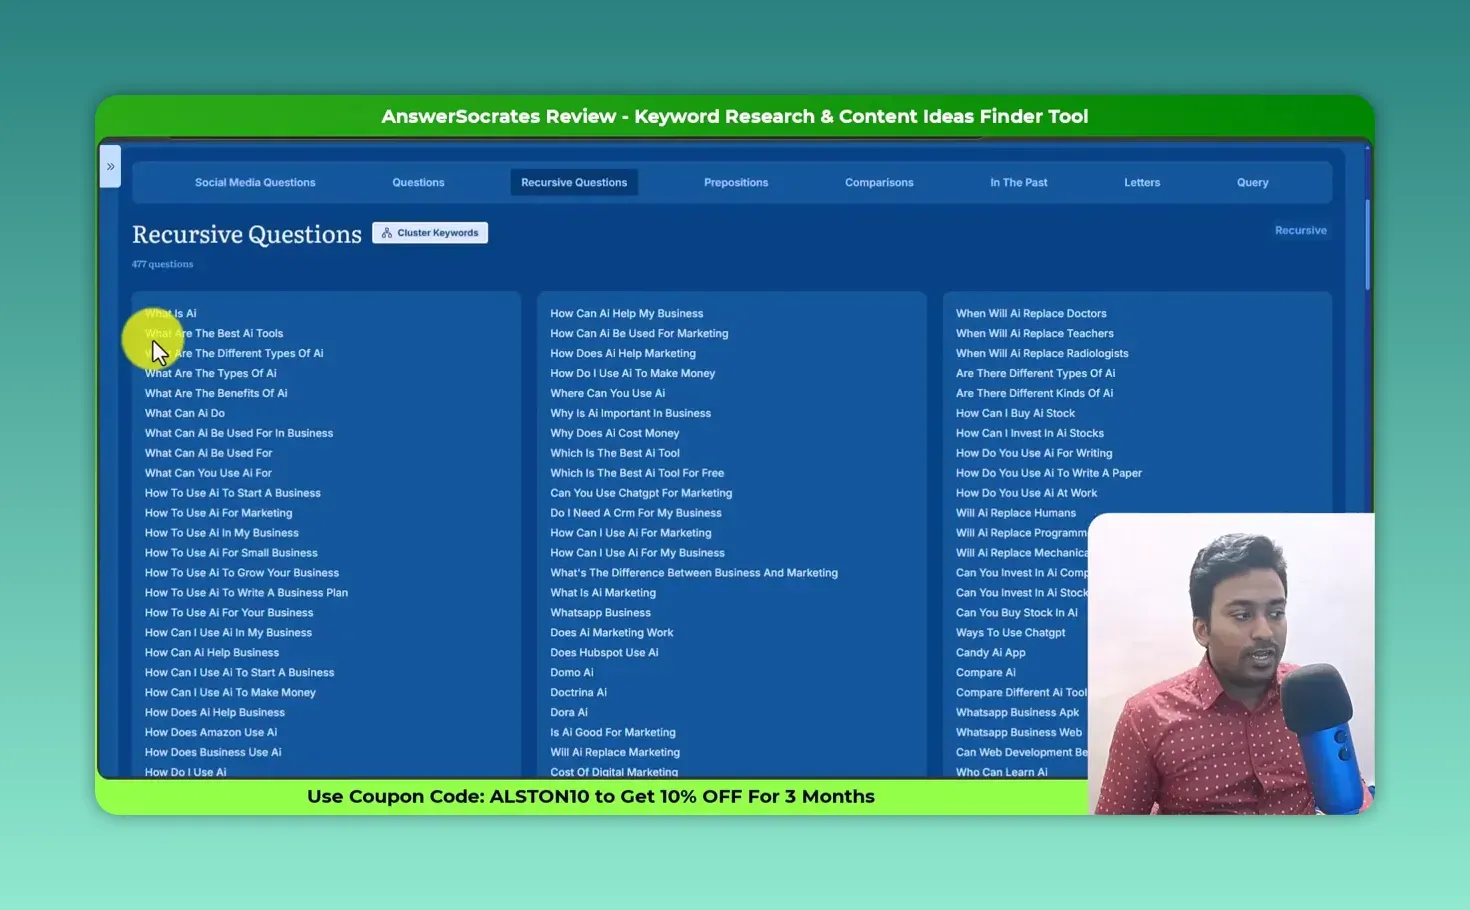Click the Recursive link at top right
The image size is (1470, 910).
click(1300, 231)
